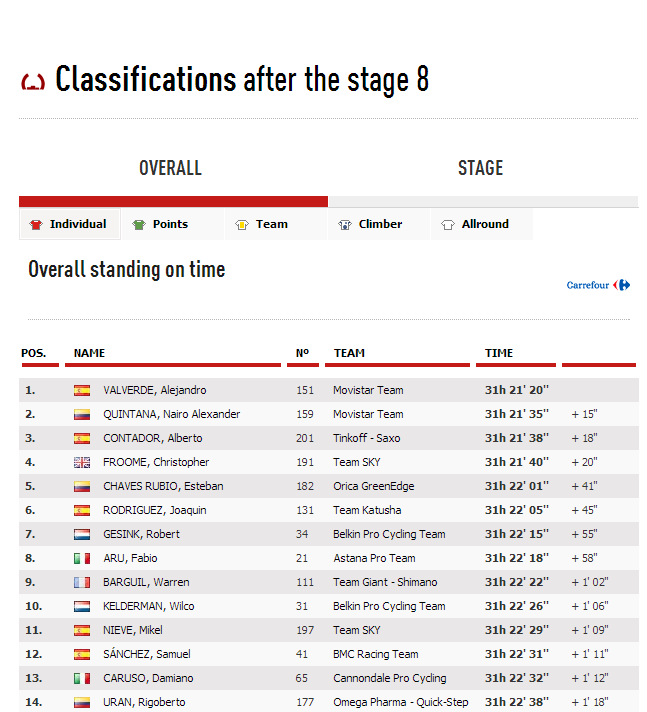Image resolution: width=647 pixels, height=712 pixels.
Task: Click the Climber jersey icon
Action: 345,225
